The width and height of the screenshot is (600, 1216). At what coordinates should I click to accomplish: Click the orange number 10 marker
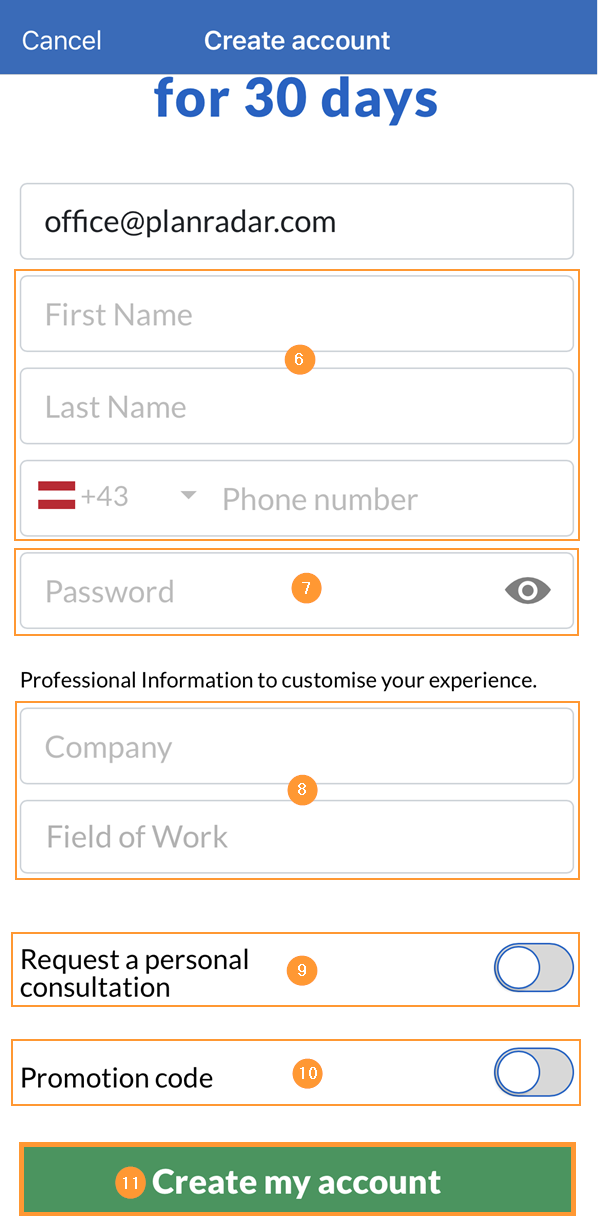tap(308, 1073)
